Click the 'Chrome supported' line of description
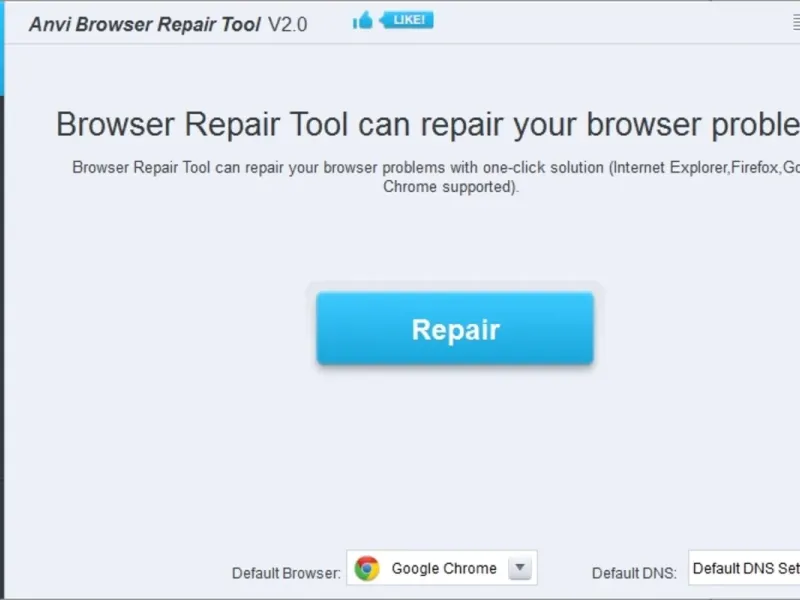This screenshot has width=800, height=600. click(x=451, y=187)
